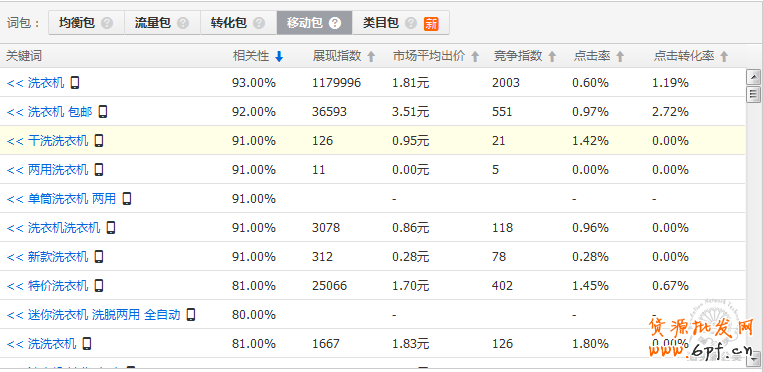This screenshot has width=763, height=372.
Task: Click help icon next to 均衡包
Action: (x=107, y=23)
